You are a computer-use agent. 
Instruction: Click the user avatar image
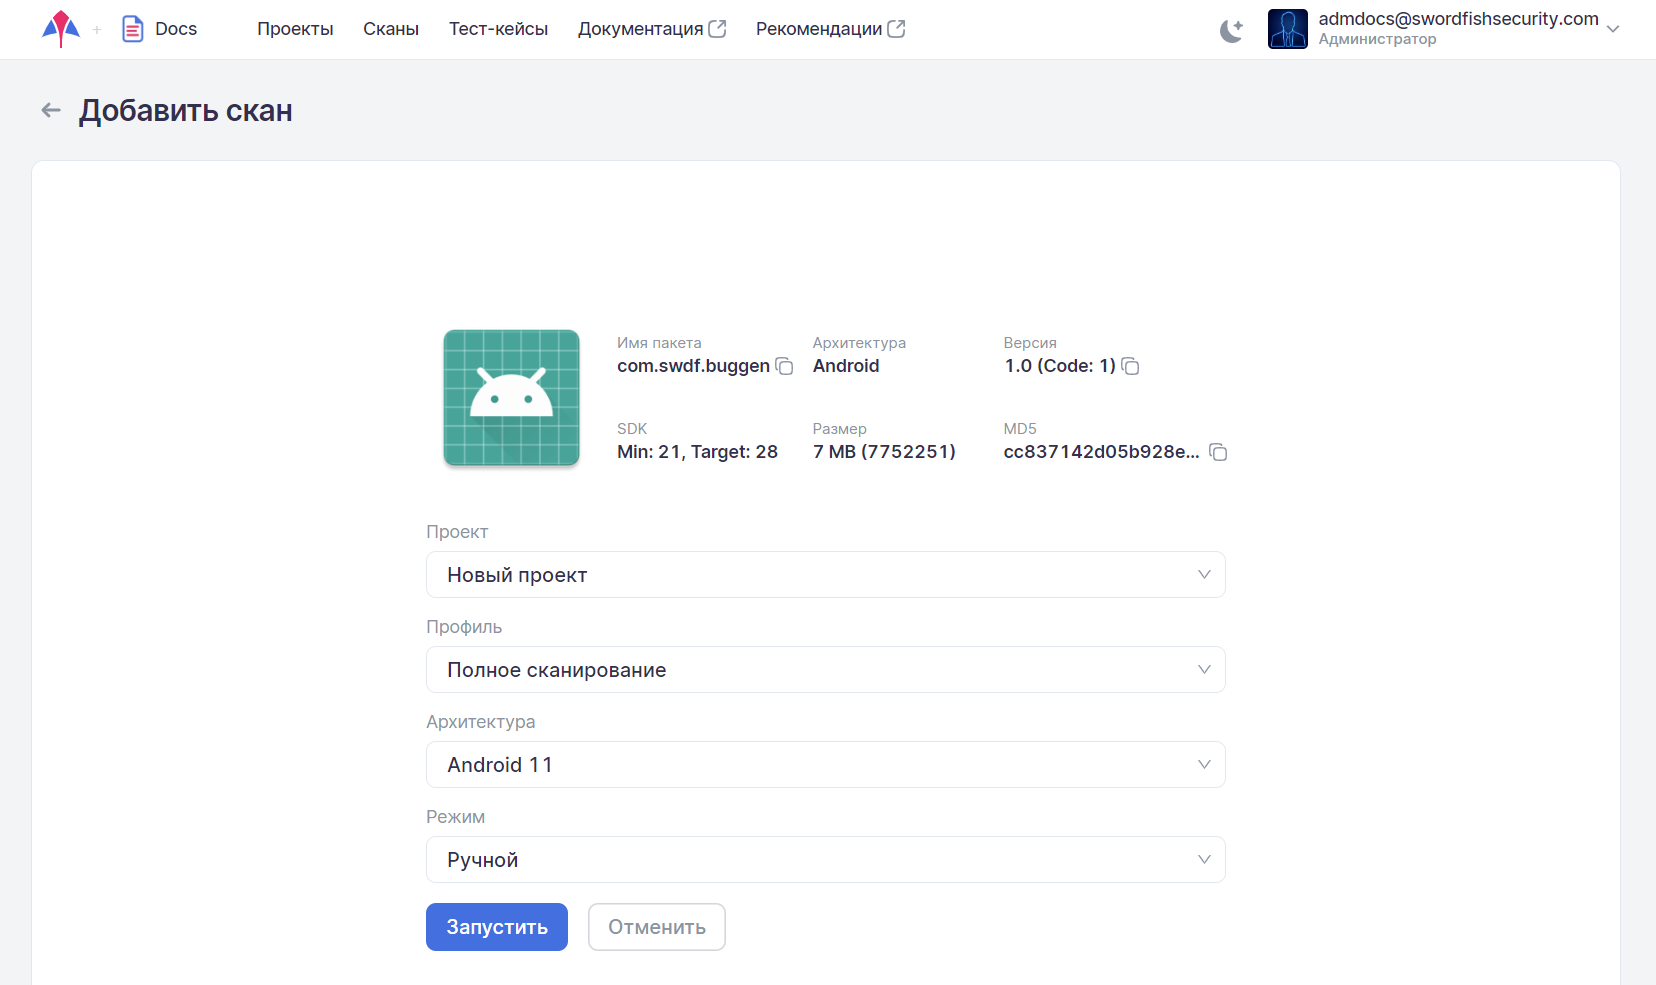1287,29
